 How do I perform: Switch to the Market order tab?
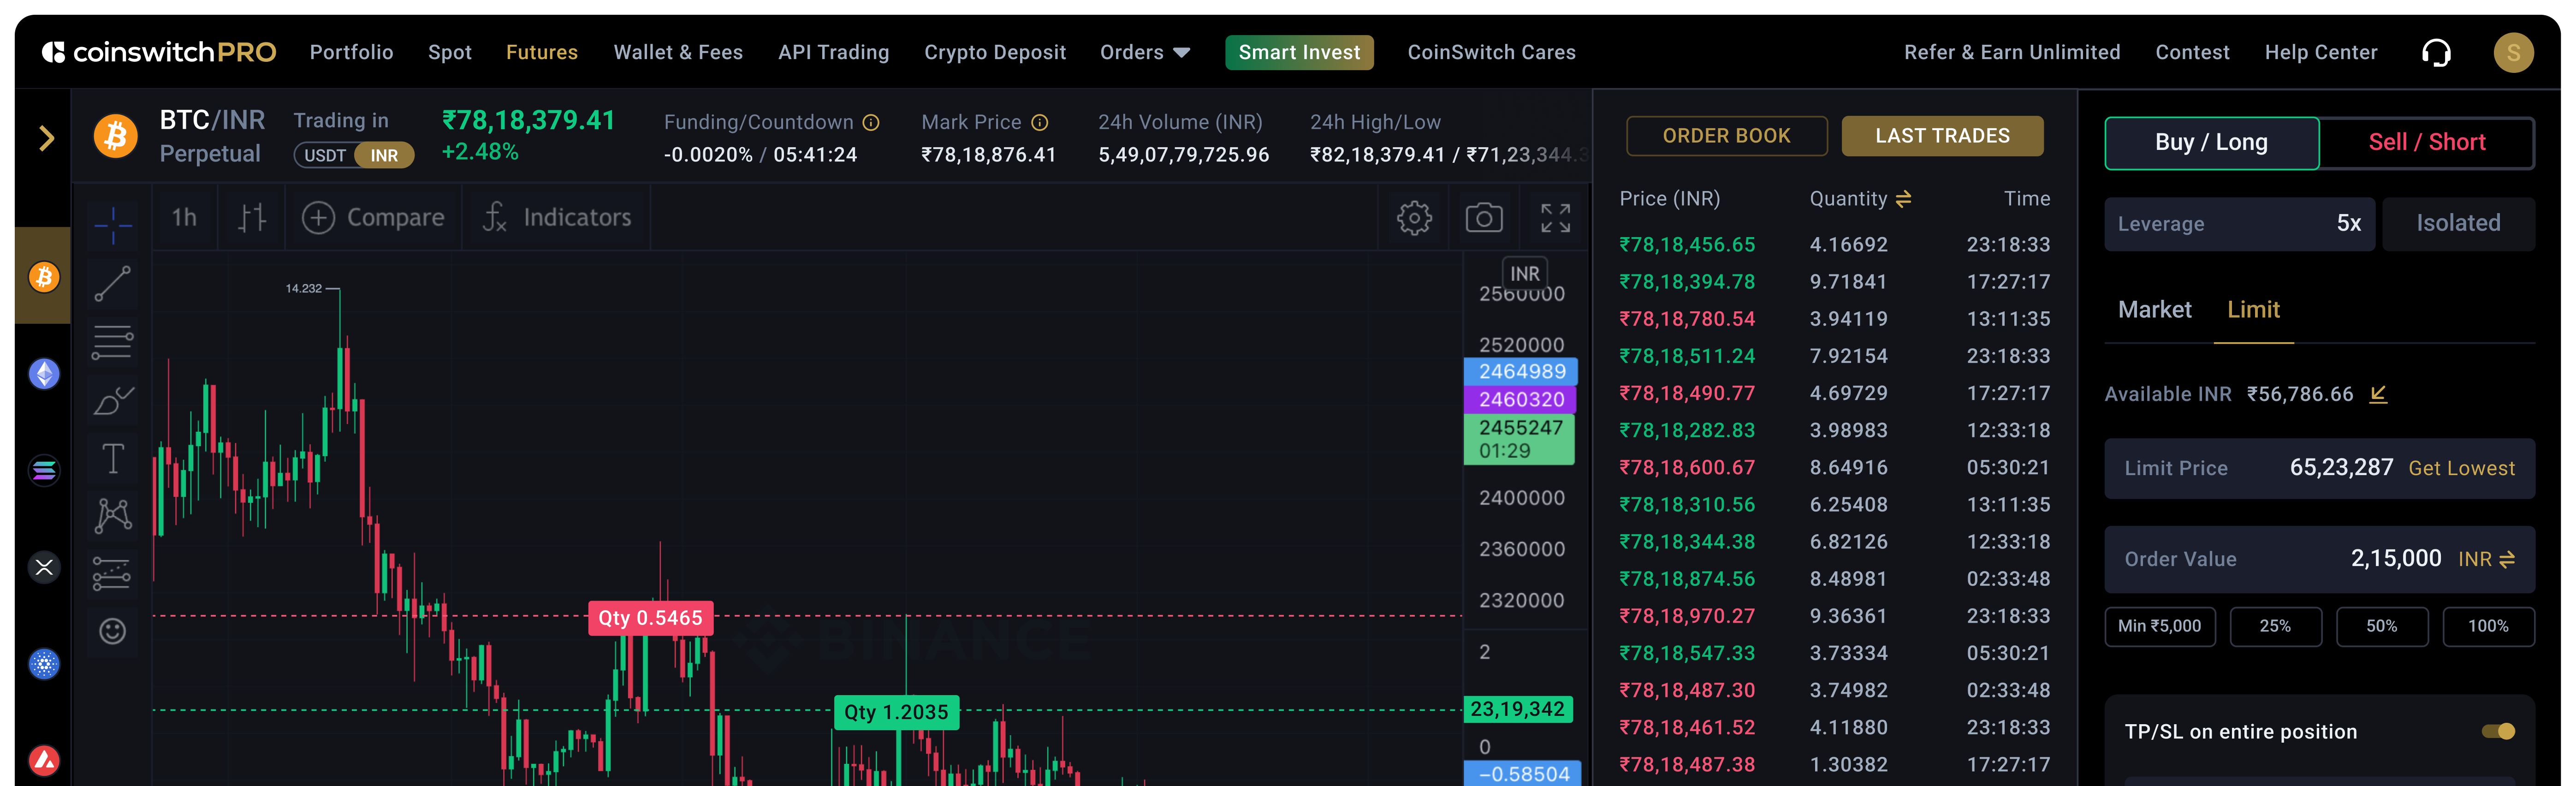2154,310
